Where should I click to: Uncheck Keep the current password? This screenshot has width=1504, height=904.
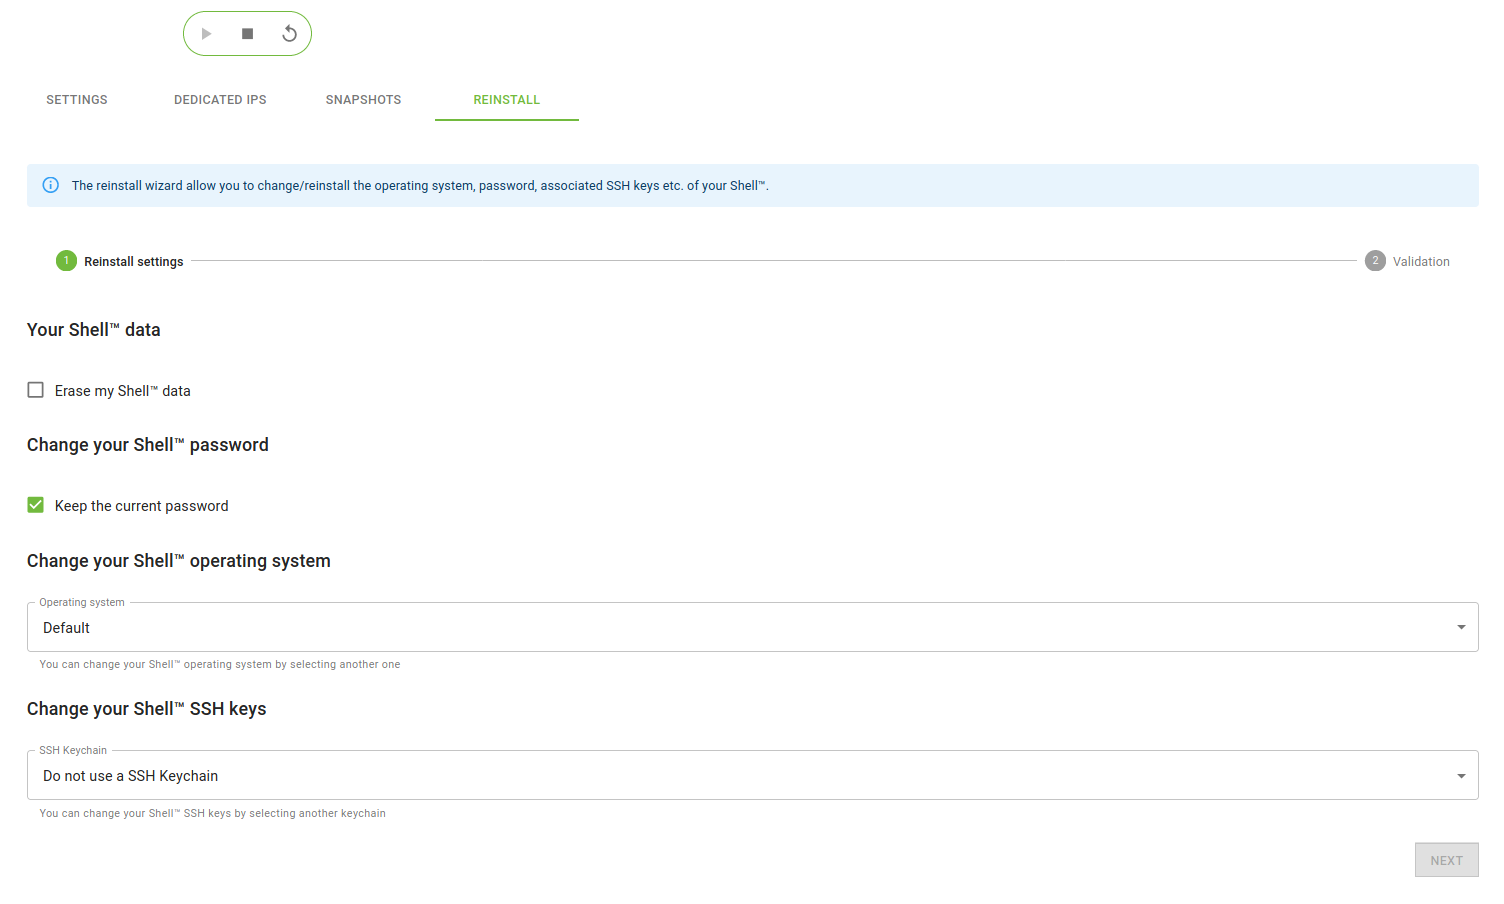pyautogui.click(x=36, y=505)
